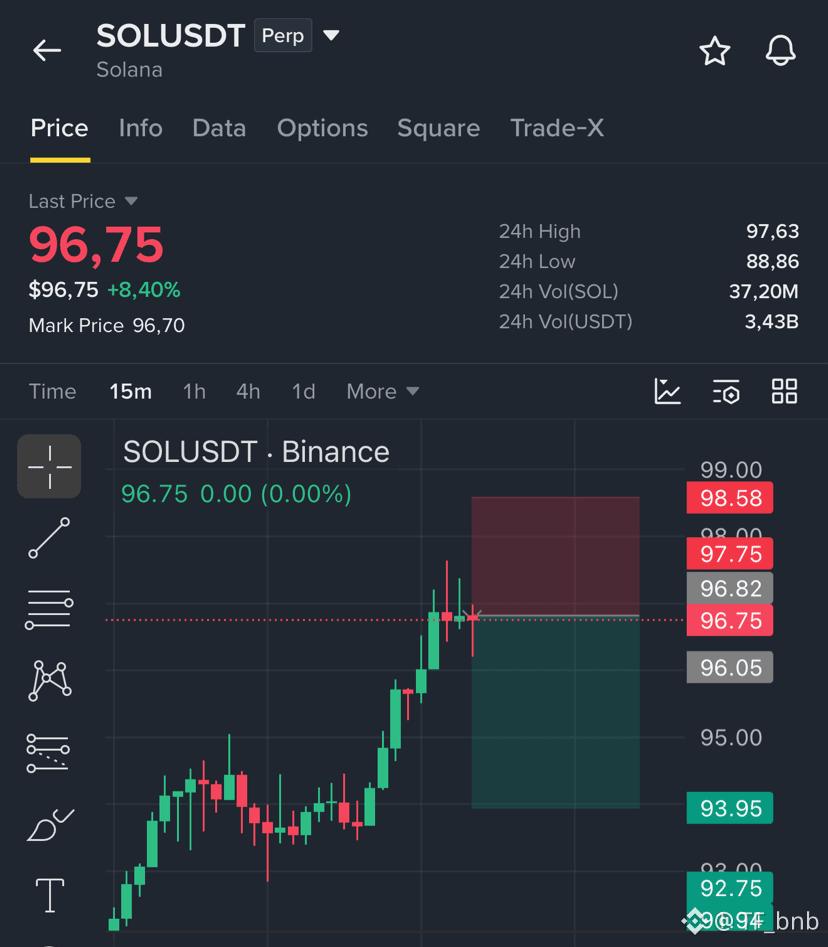
Task: Click the 96.05 gray price label
Action: pos(730,667)
